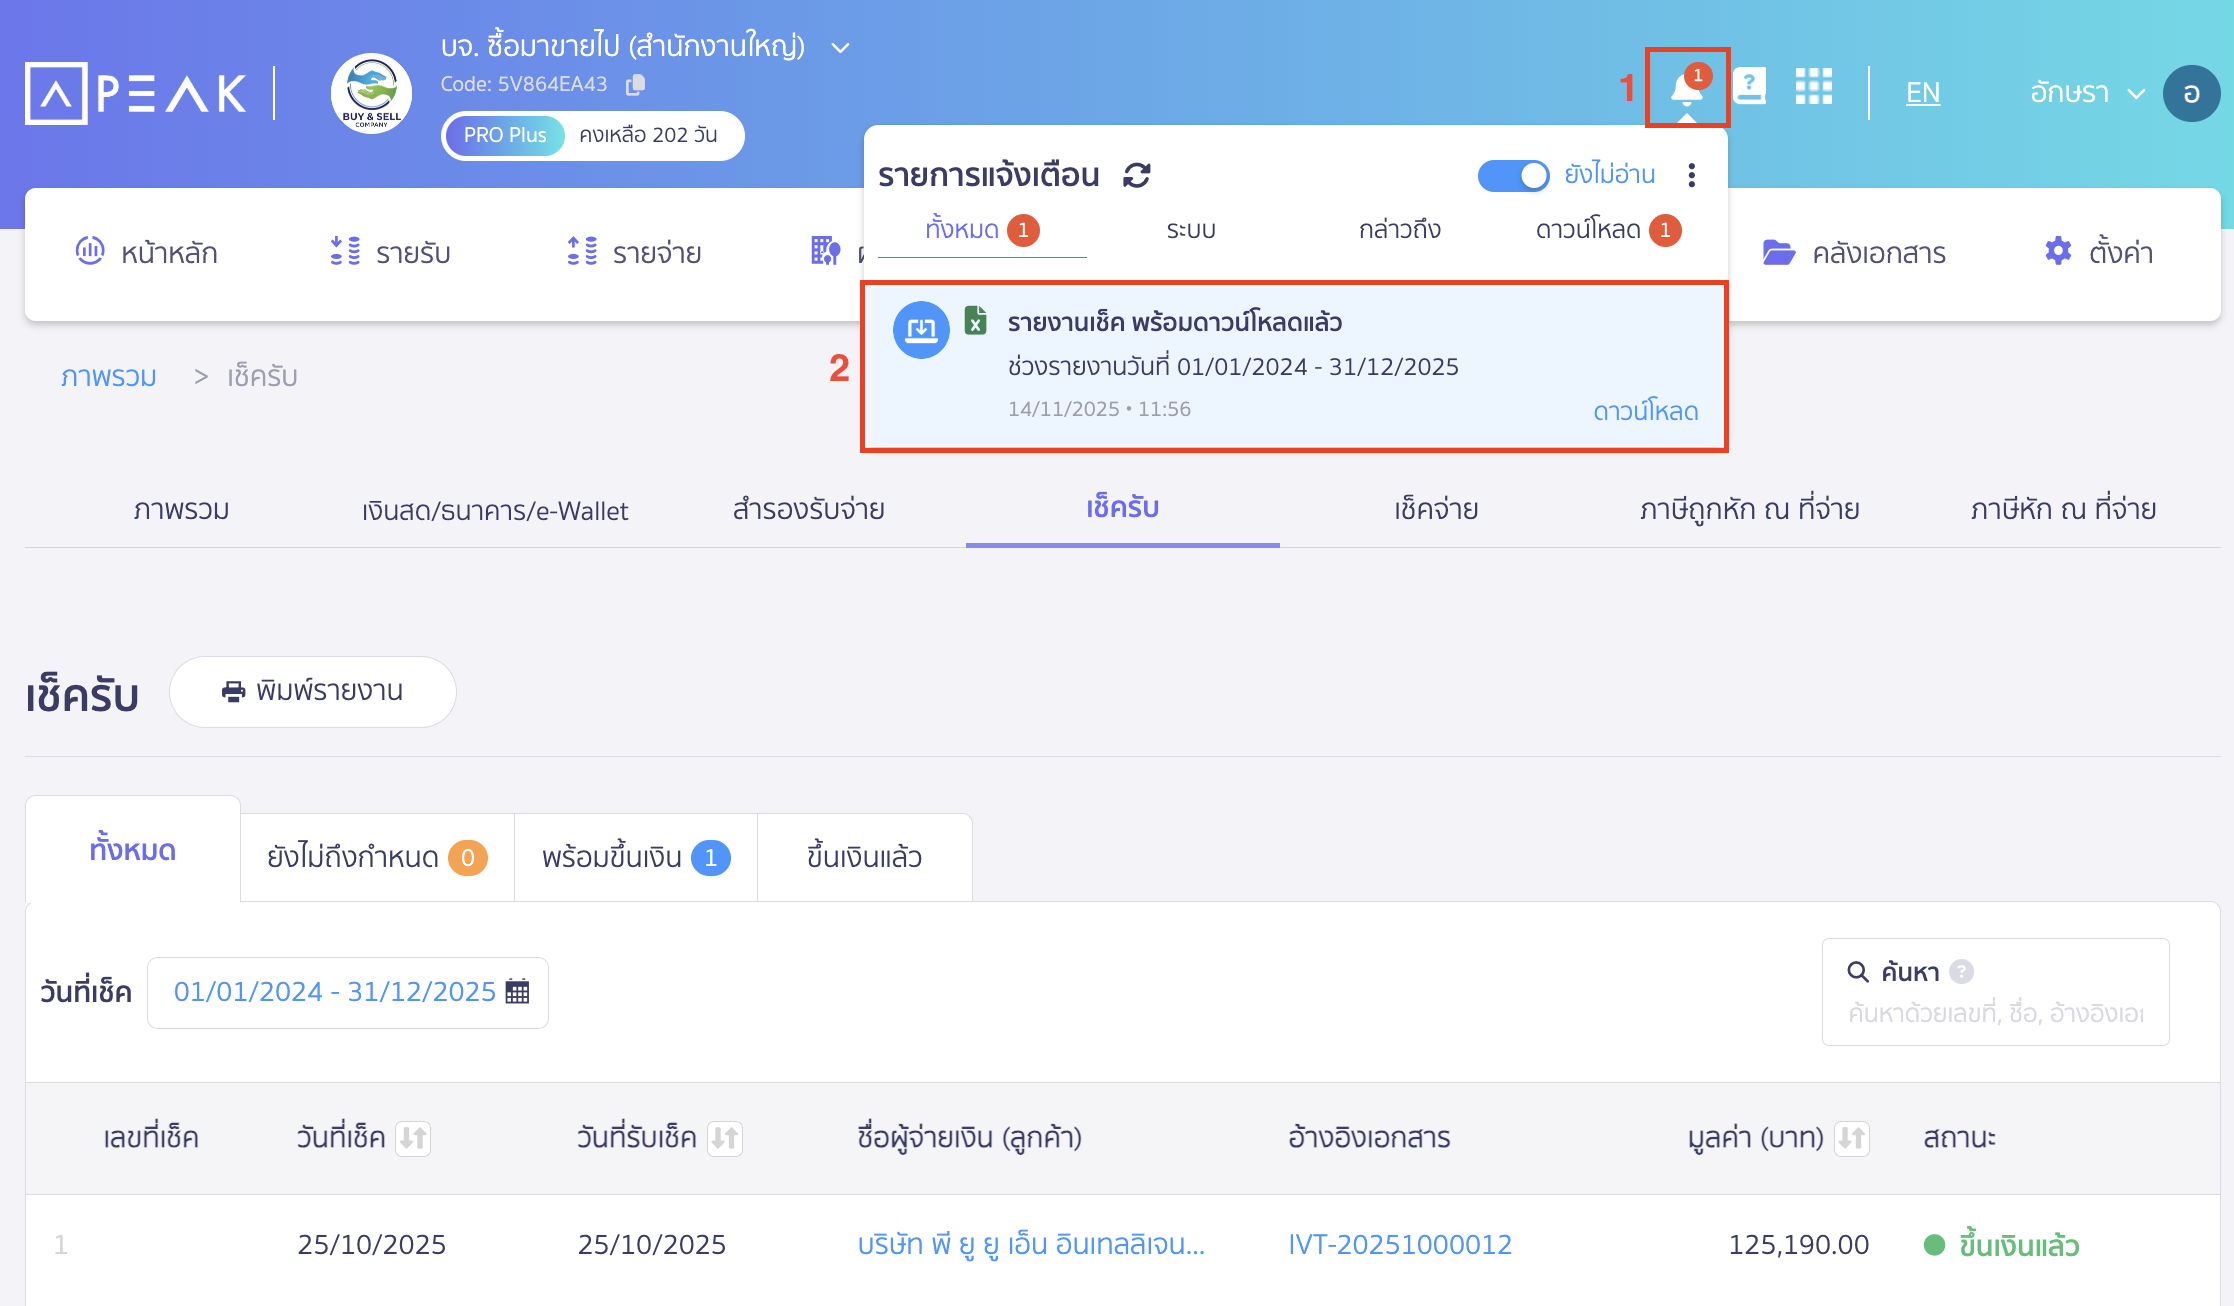Refresh the notification list
Image resolution: width=2234 pixels, height=1306 pixels.
(1137, 175)
